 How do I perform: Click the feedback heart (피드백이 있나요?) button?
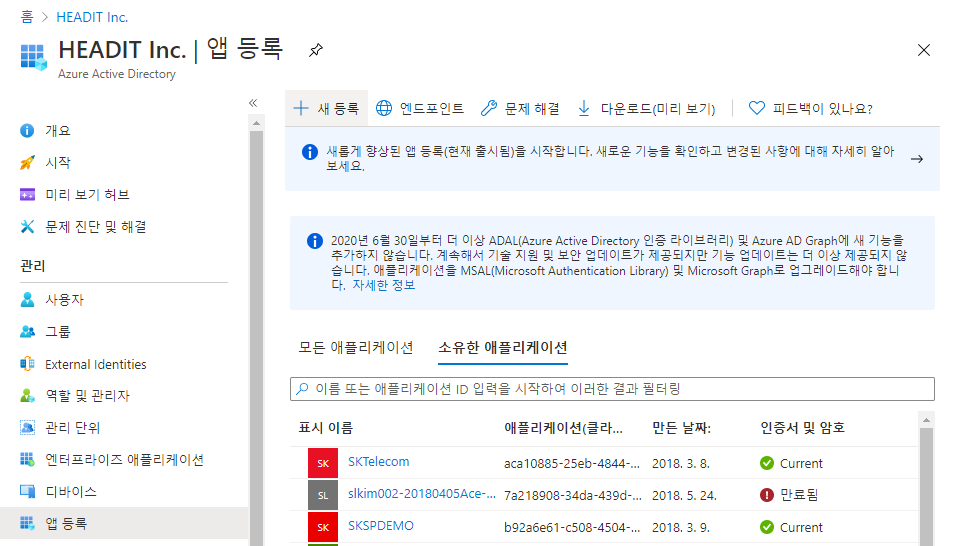811,109
